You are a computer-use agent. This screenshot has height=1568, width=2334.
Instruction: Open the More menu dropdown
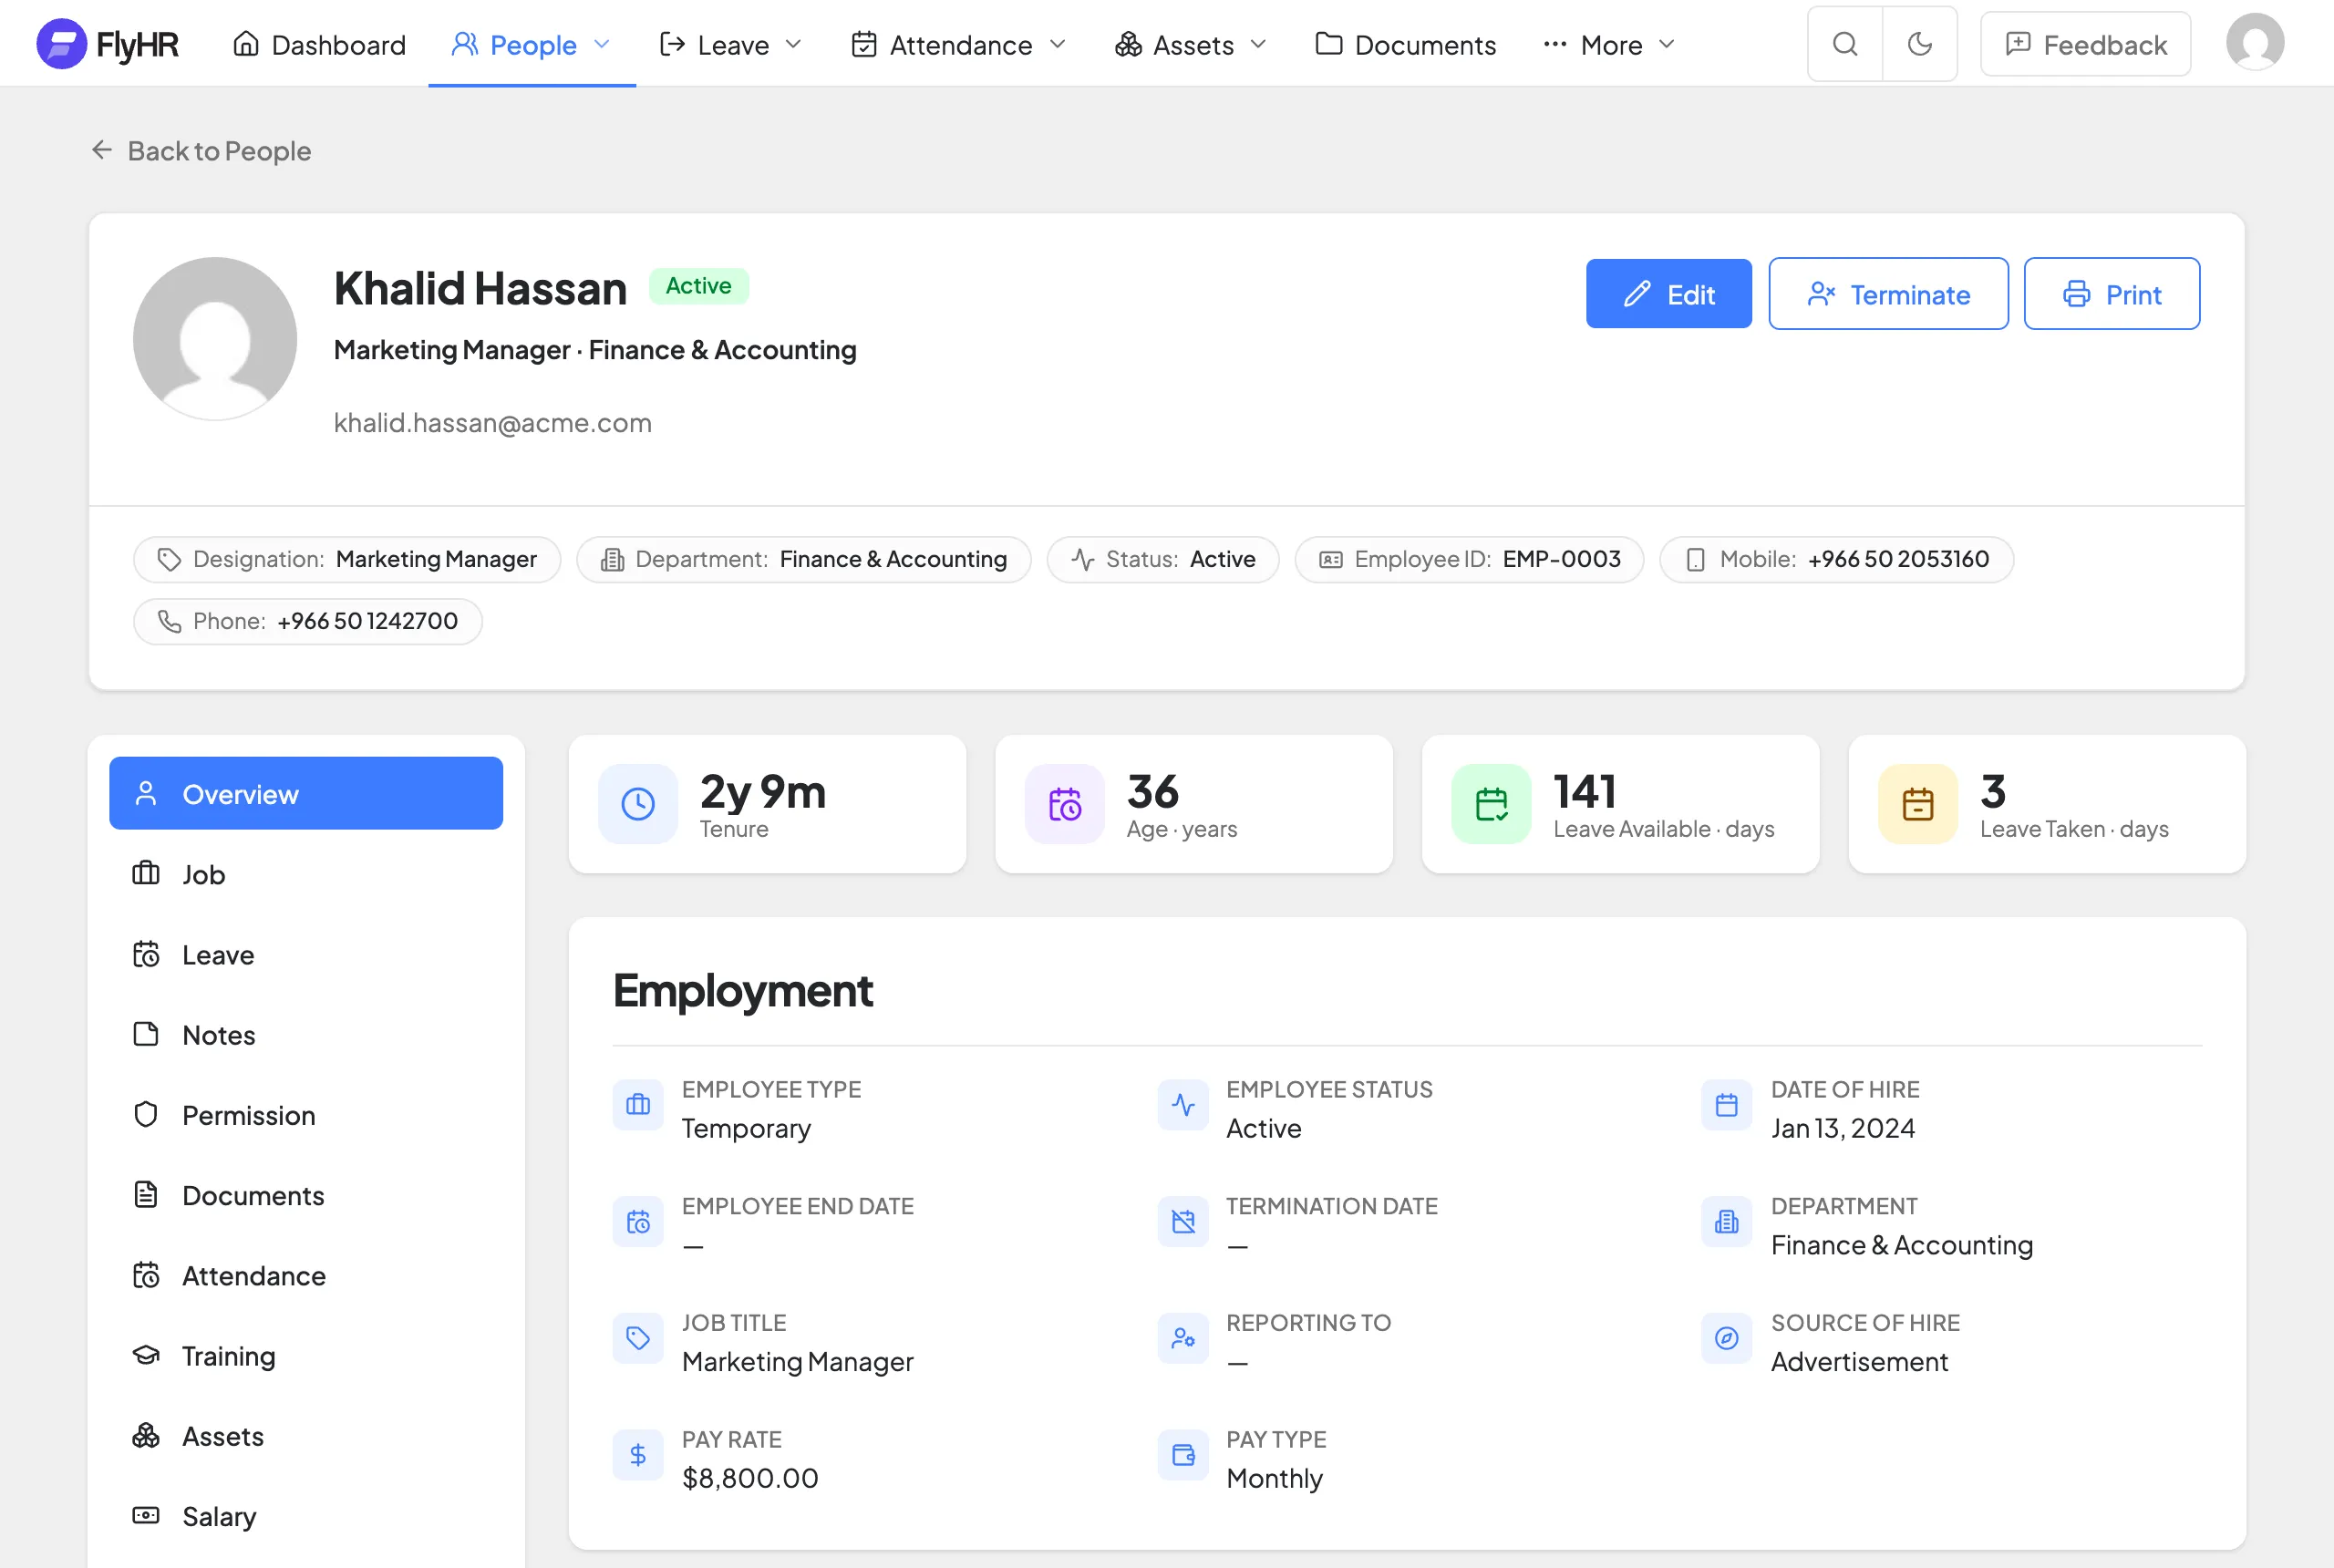(x=1609, y=45)
